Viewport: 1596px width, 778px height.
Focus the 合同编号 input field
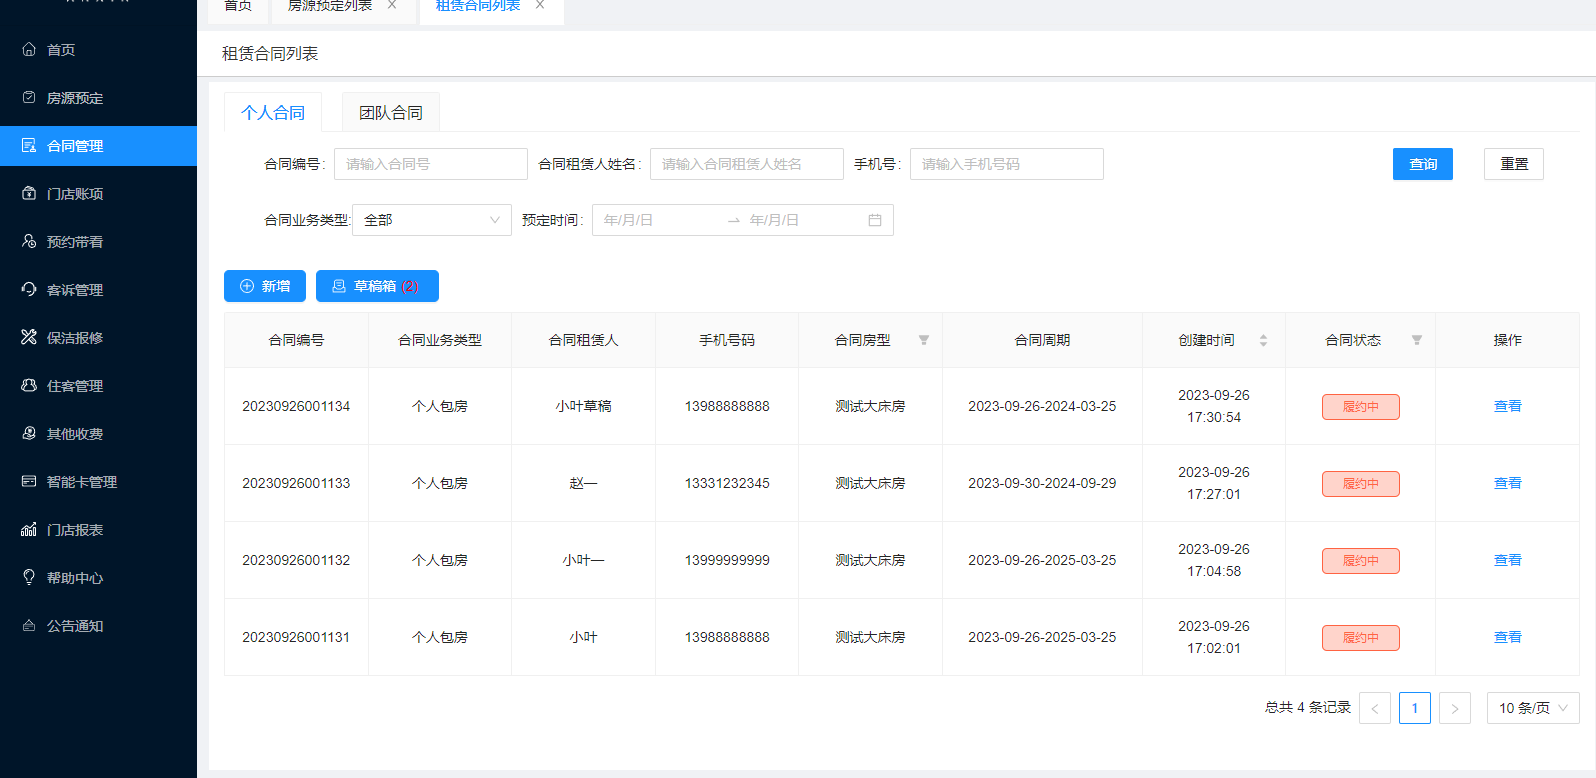pyautogui.click(x=431, y=164)
